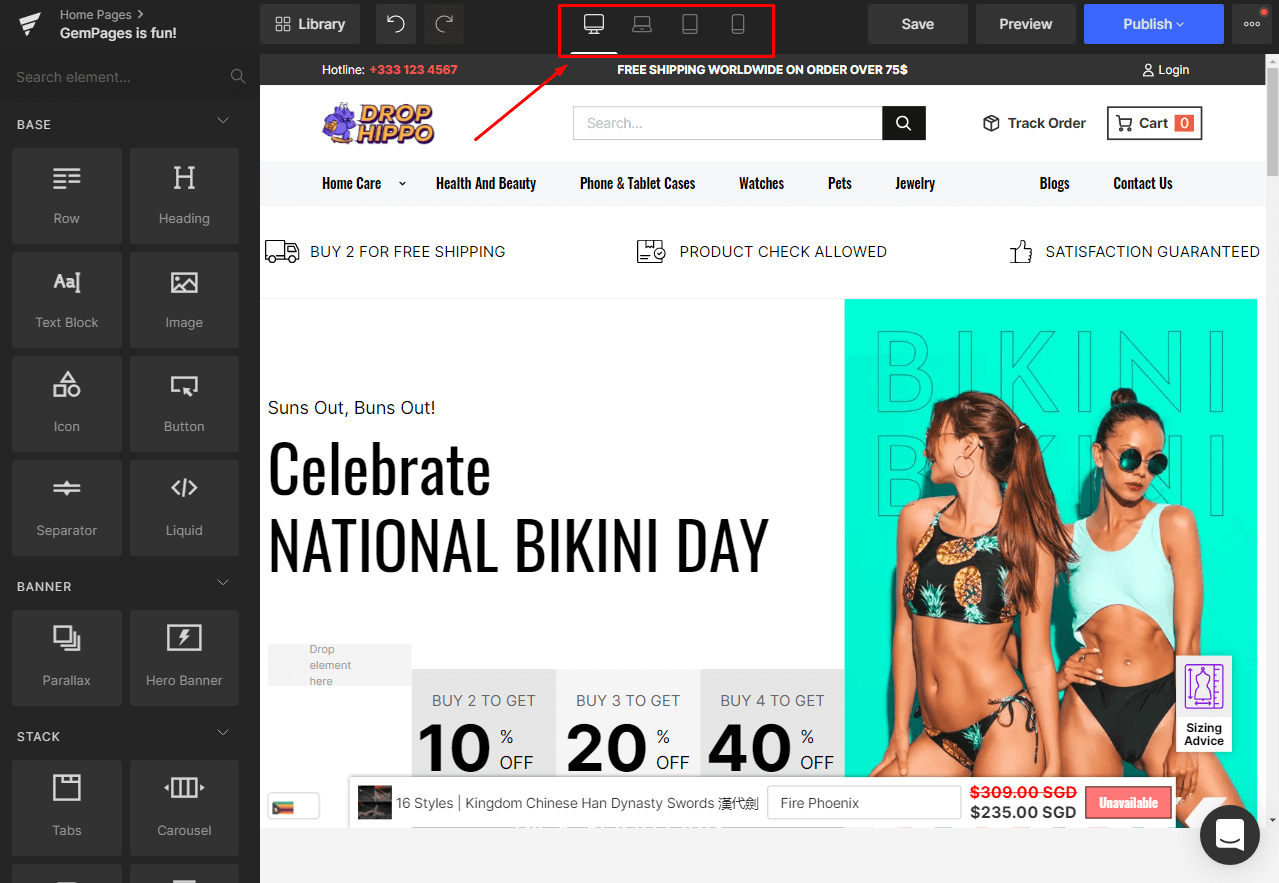Switch to laptop device view
The height and width of the screenshot is (883, 1279).
pos(642,25)
